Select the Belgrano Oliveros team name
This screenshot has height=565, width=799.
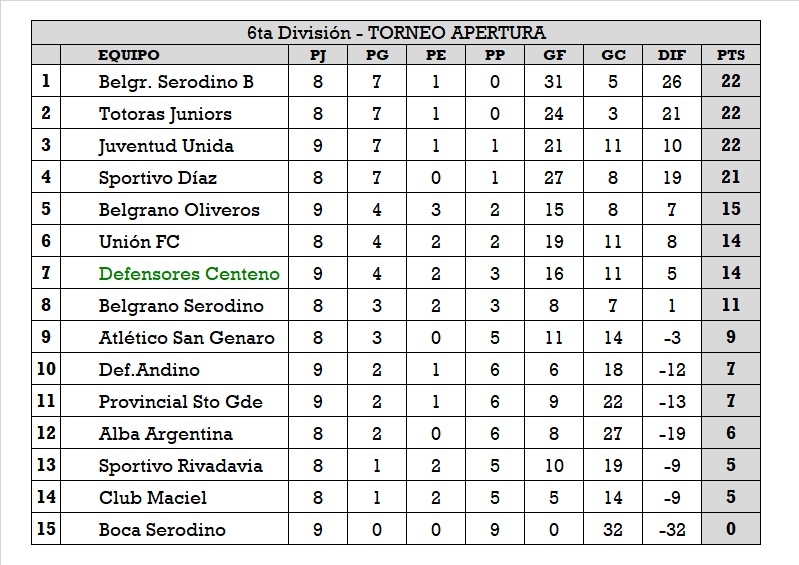[179, 210]
